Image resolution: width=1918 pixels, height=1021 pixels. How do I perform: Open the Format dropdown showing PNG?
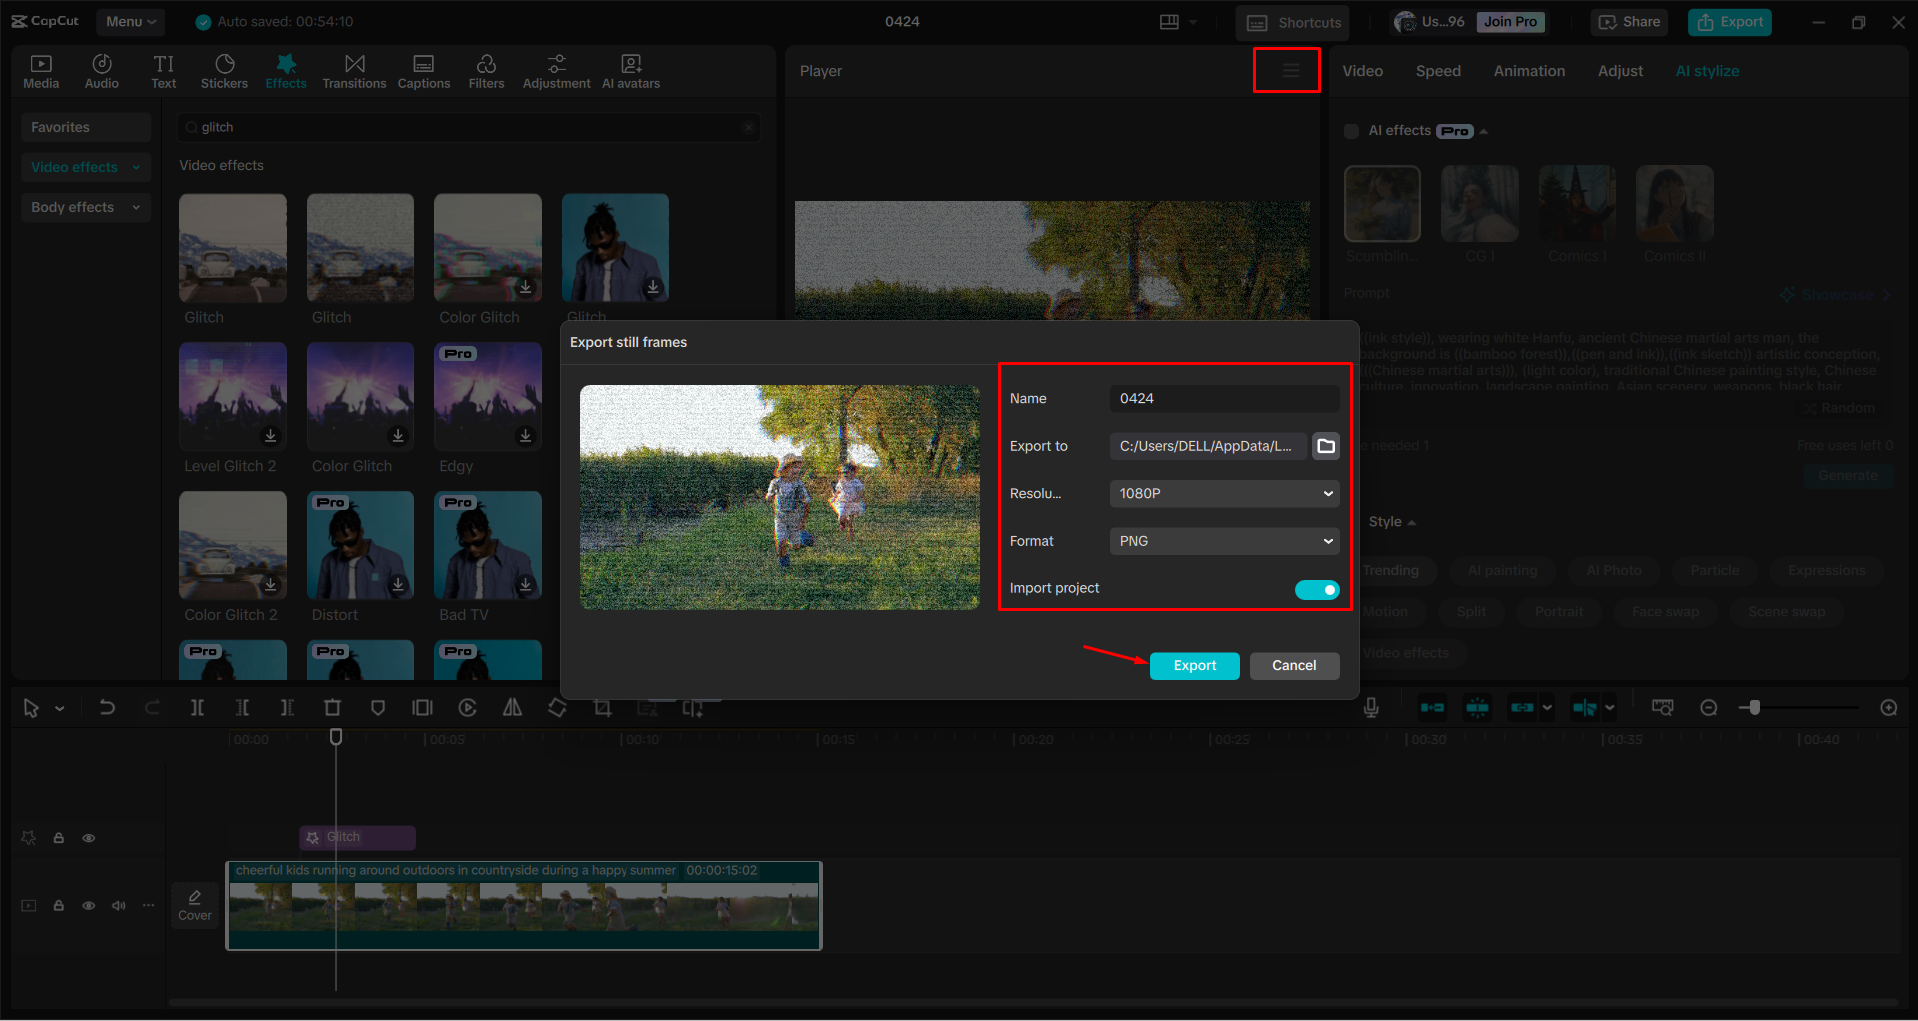[1223, 540]
